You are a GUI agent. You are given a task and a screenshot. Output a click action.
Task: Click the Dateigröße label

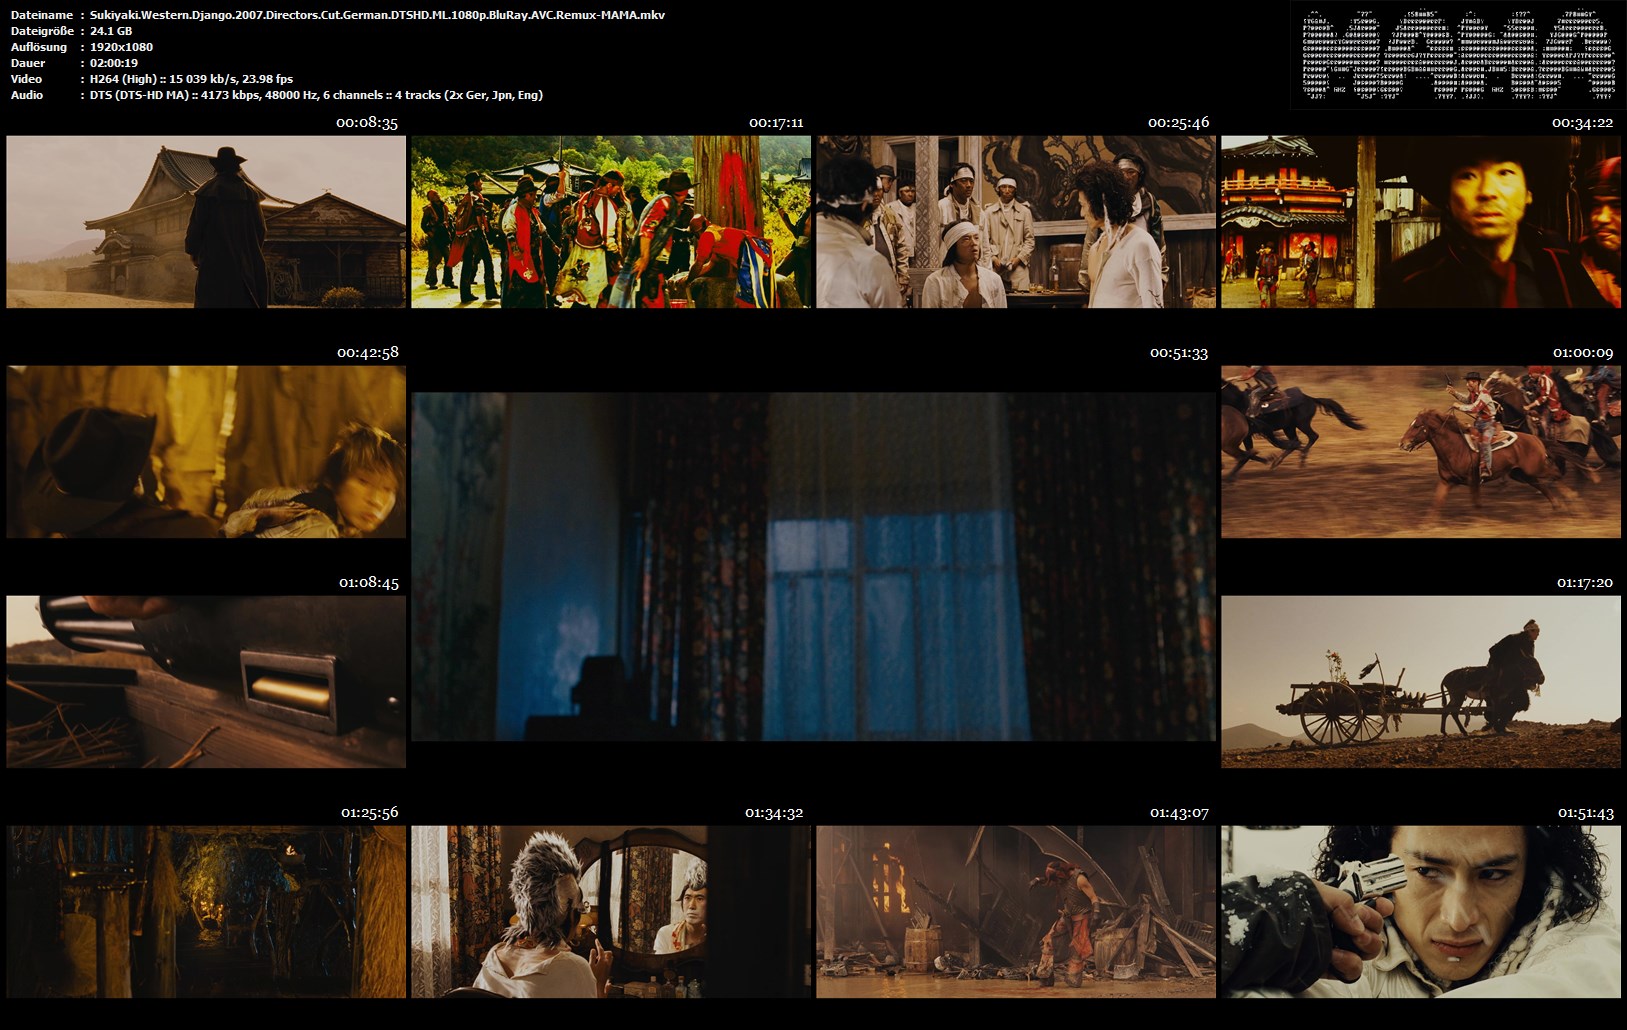42,31
